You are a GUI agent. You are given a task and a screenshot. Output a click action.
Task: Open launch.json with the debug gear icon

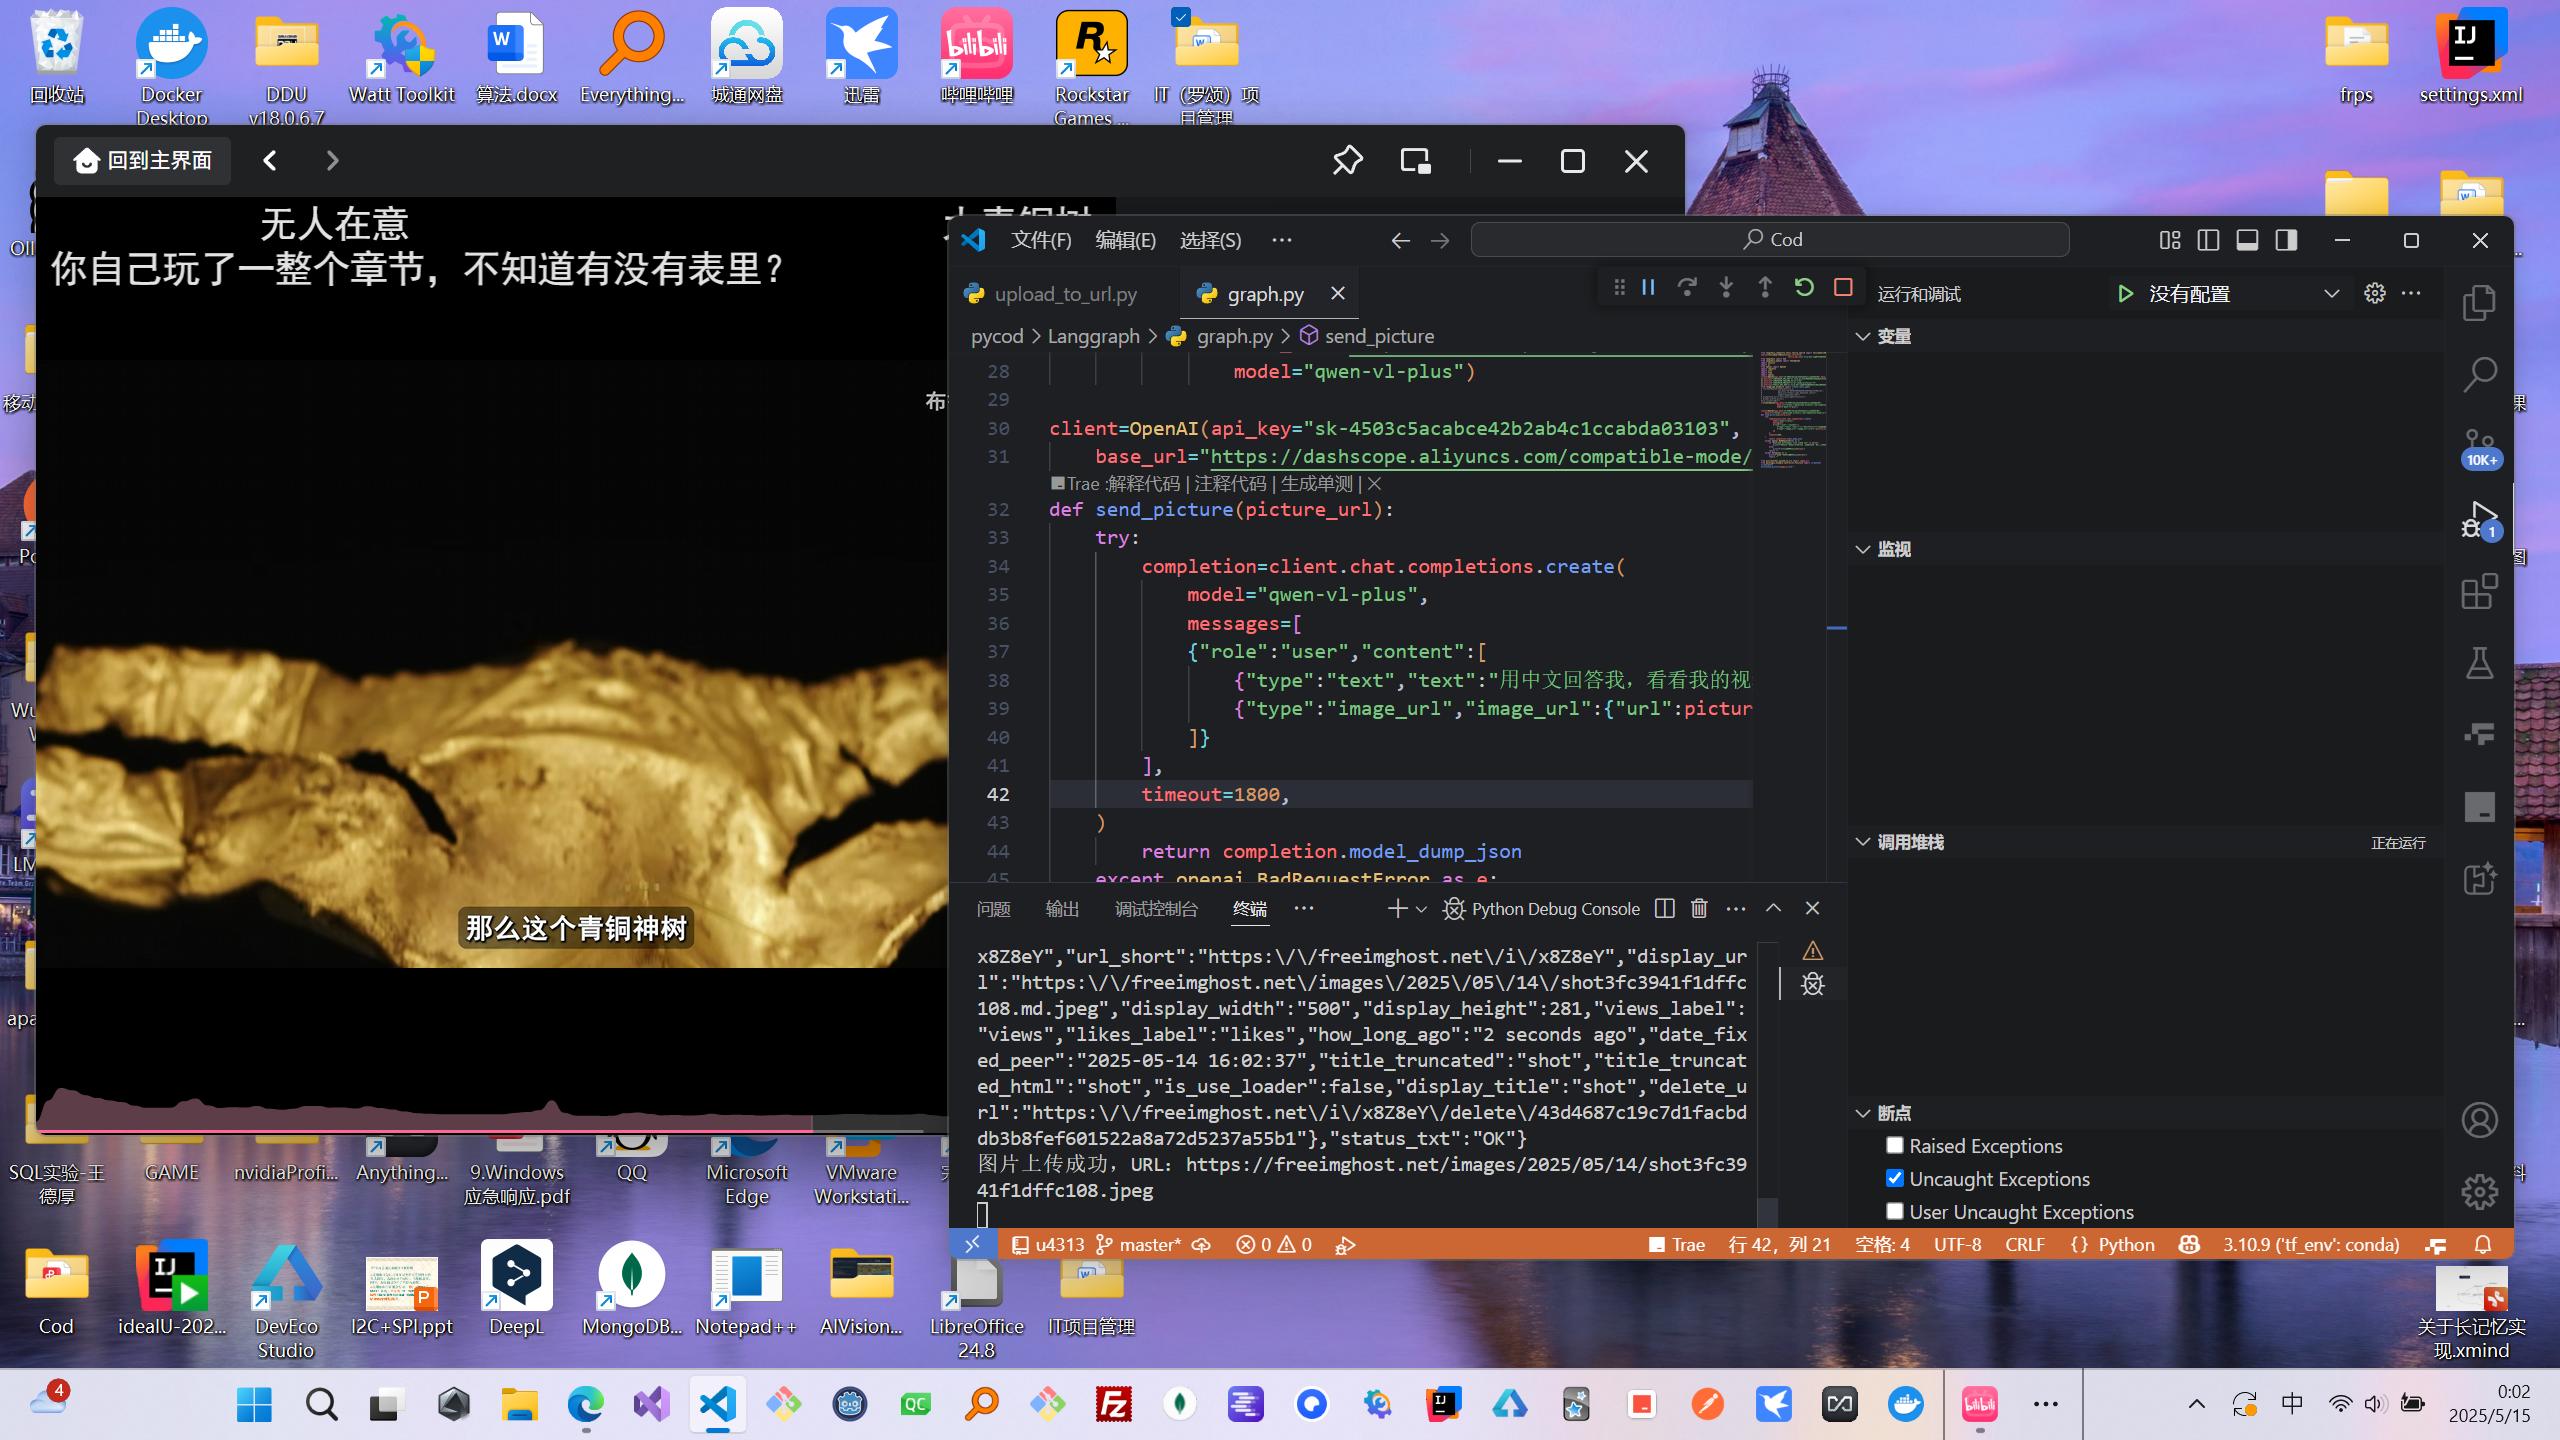[x=2375, y=293]
